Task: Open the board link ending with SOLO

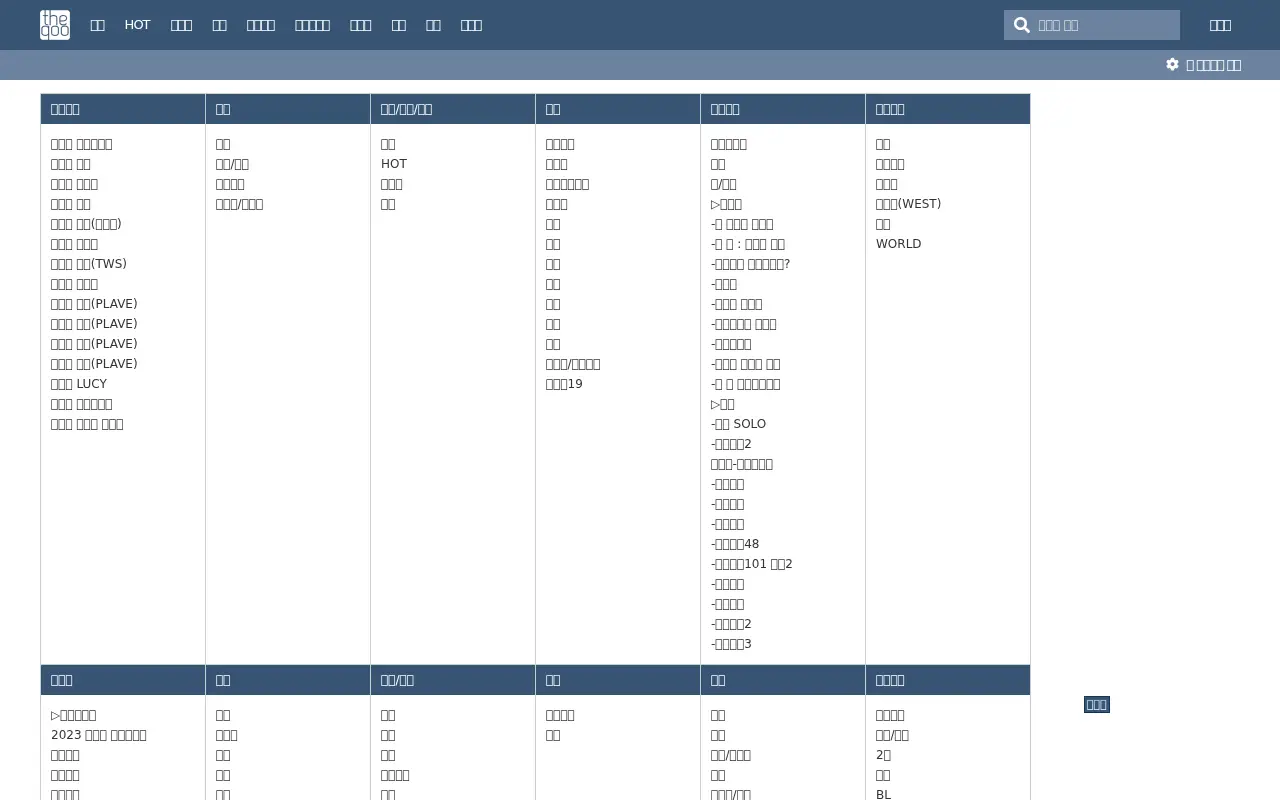Action: click(x=738, y=424)
